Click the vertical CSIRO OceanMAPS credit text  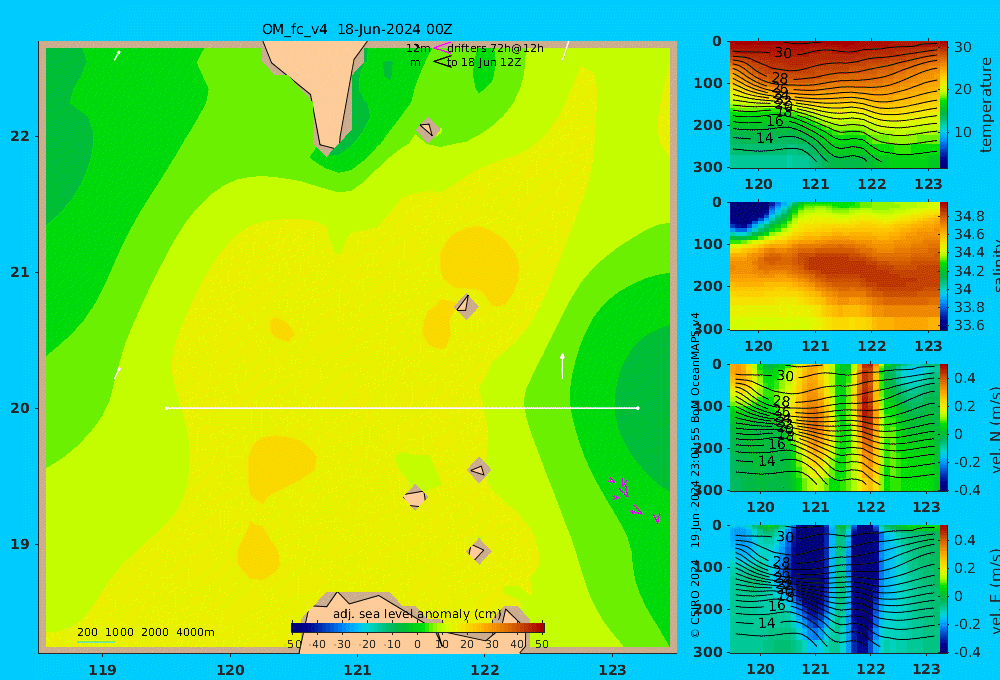[695, 475]
